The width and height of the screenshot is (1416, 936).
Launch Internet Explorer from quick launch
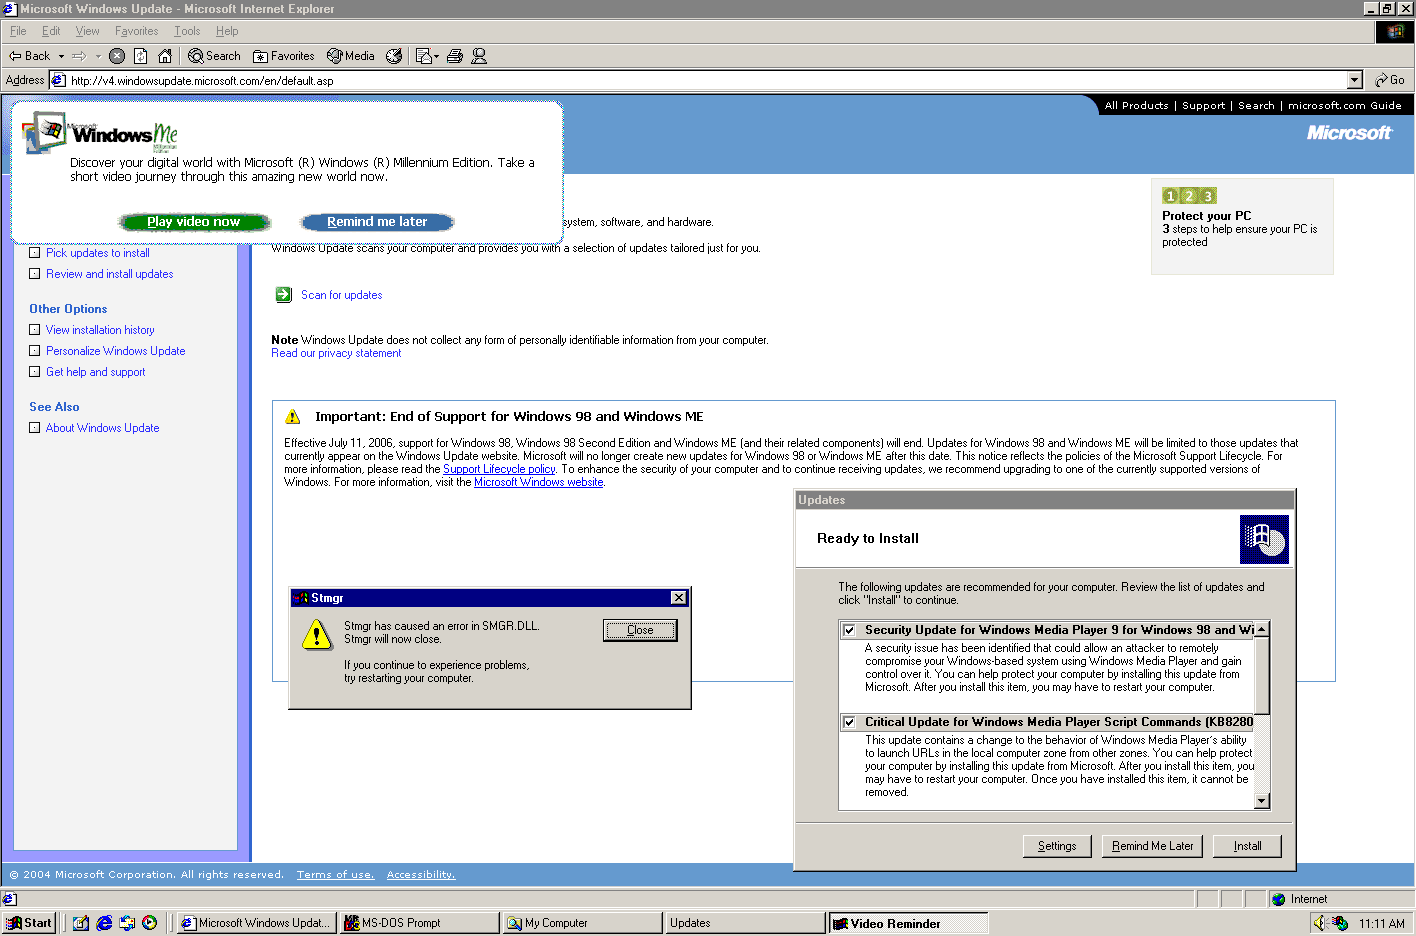point(104,923)
